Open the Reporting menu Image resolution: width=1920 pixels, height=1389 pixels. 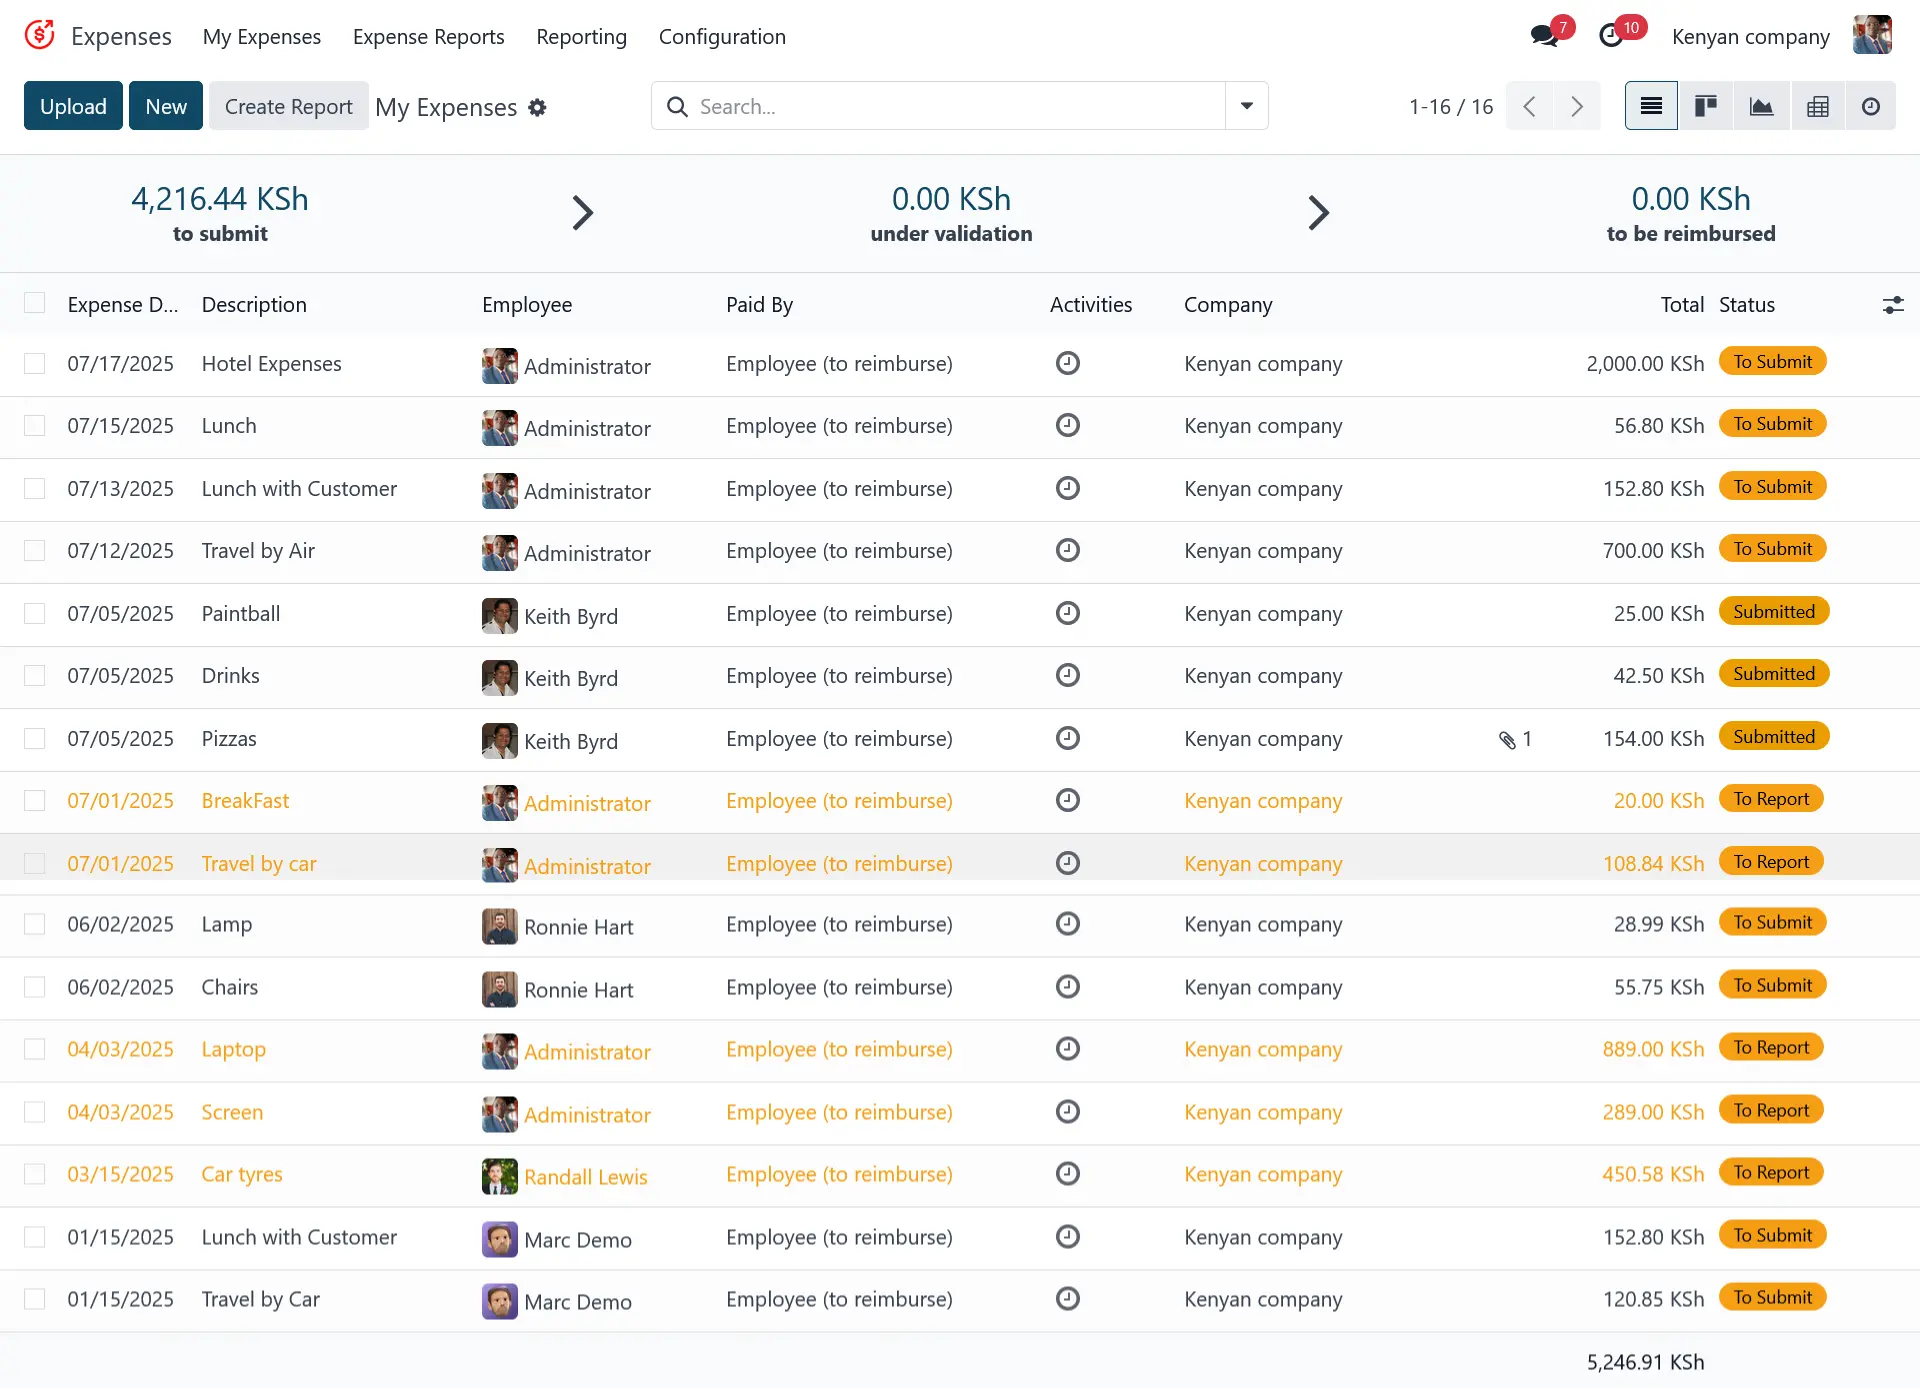click(581, 37)
